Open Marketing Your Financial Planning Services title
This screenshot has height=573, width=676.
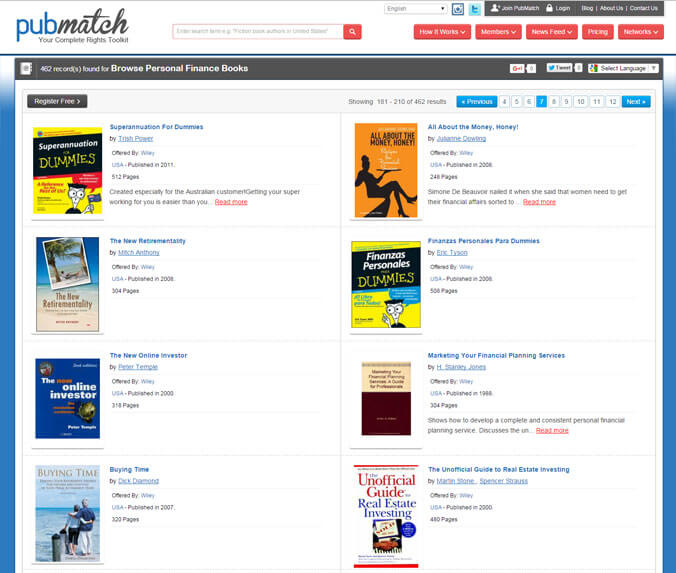[496, 355]
